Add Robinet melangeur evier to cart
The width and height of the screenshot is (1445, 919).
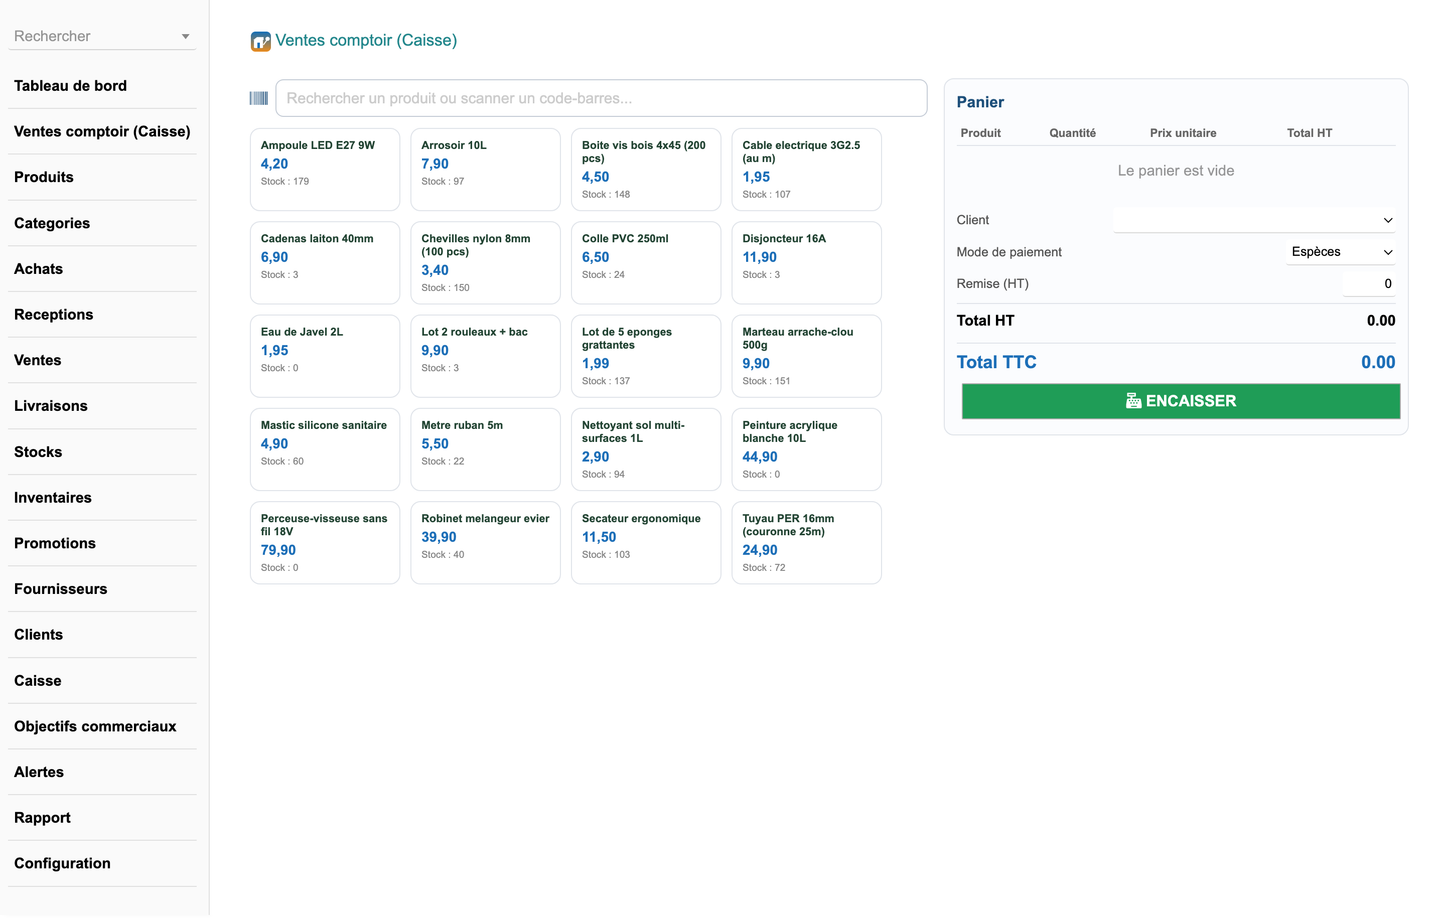[x=485, y=543]
